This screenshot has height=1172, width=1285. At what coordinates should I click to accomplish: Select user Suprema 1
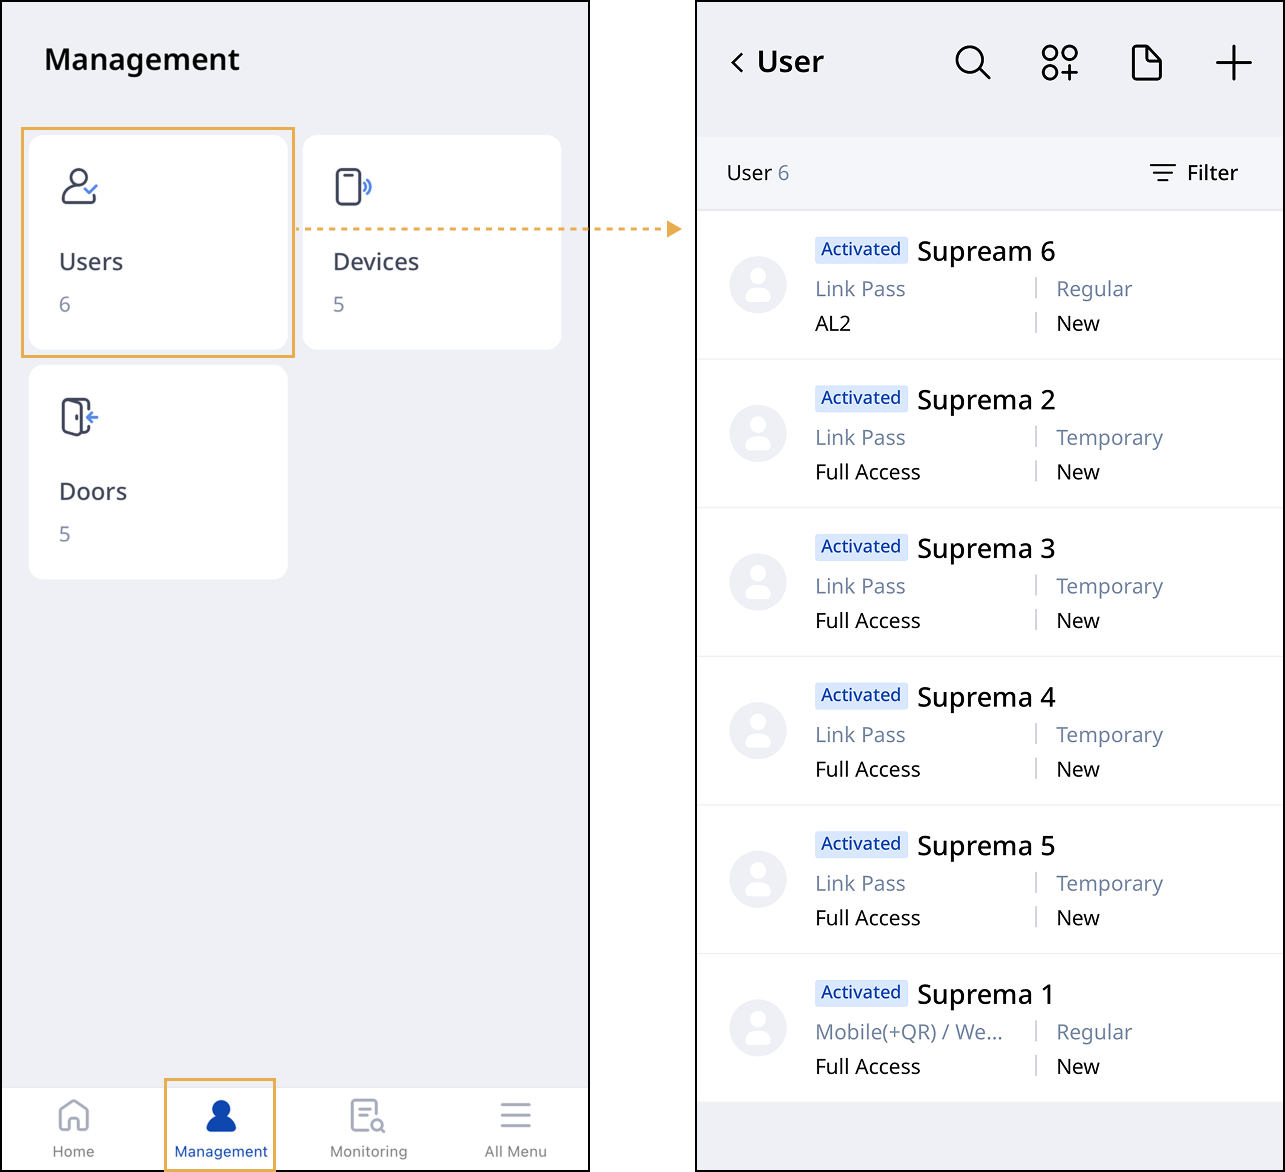985,995
